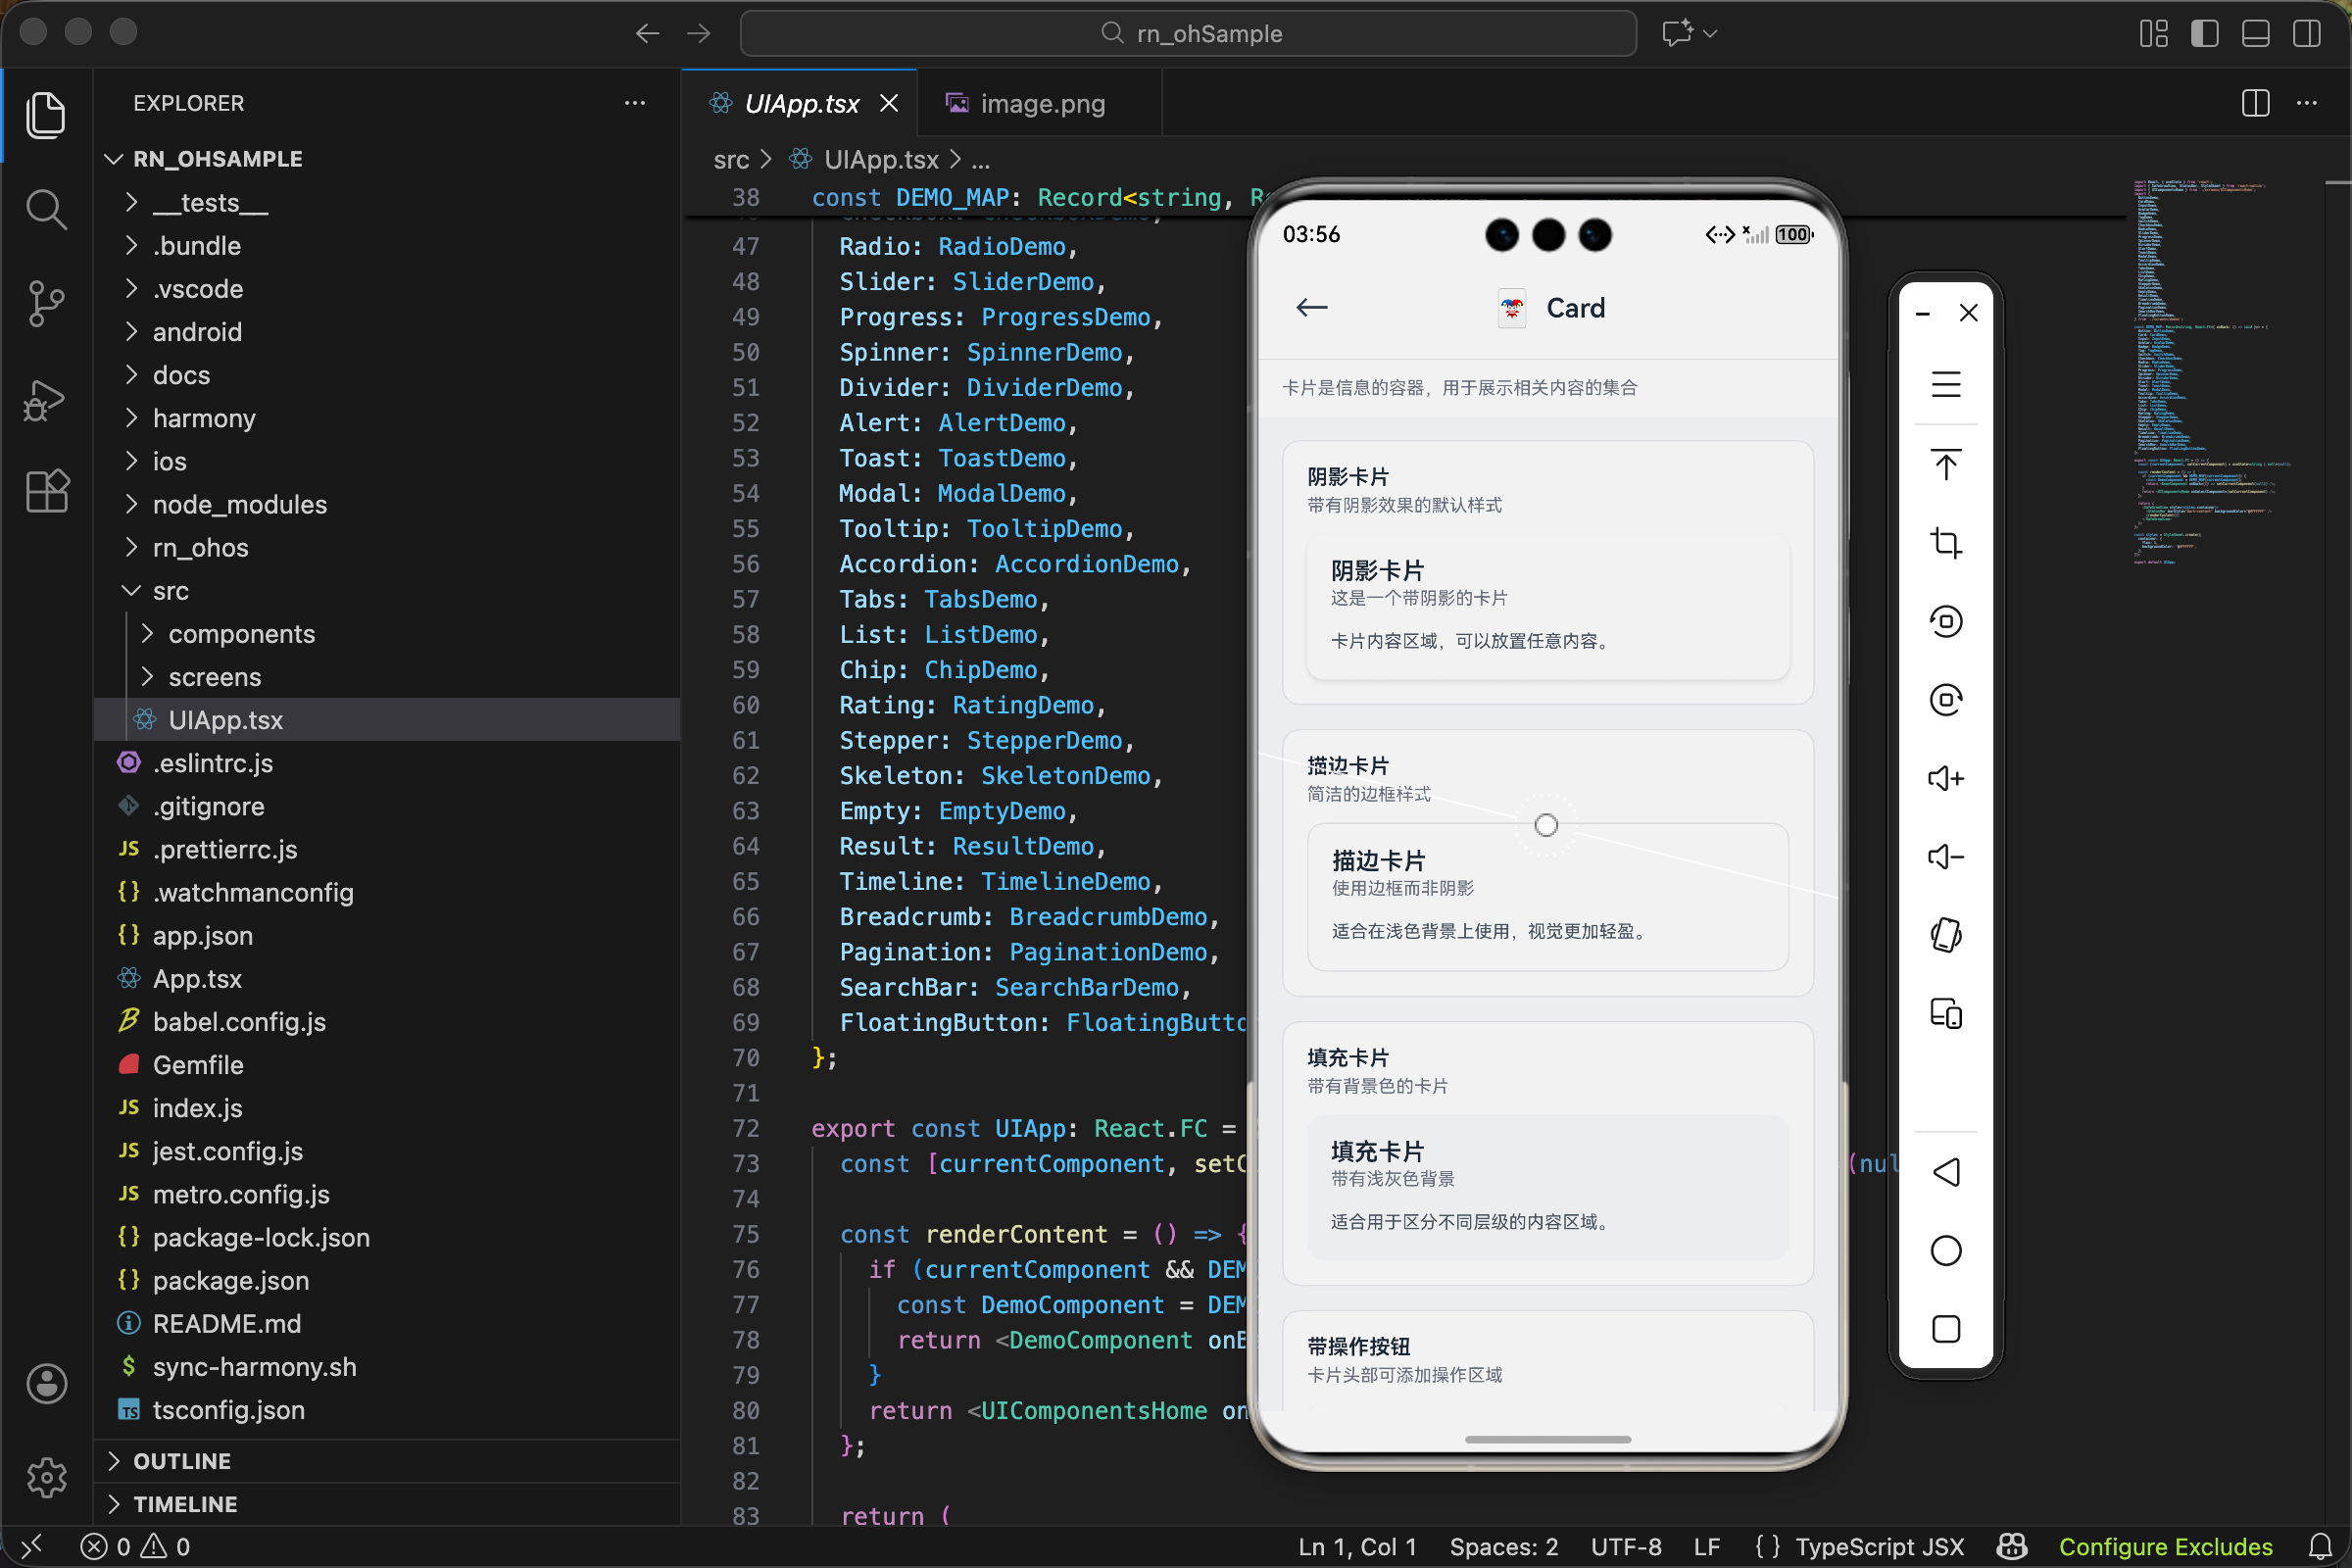Switch to the image.png tab

tap(1040, 104)
